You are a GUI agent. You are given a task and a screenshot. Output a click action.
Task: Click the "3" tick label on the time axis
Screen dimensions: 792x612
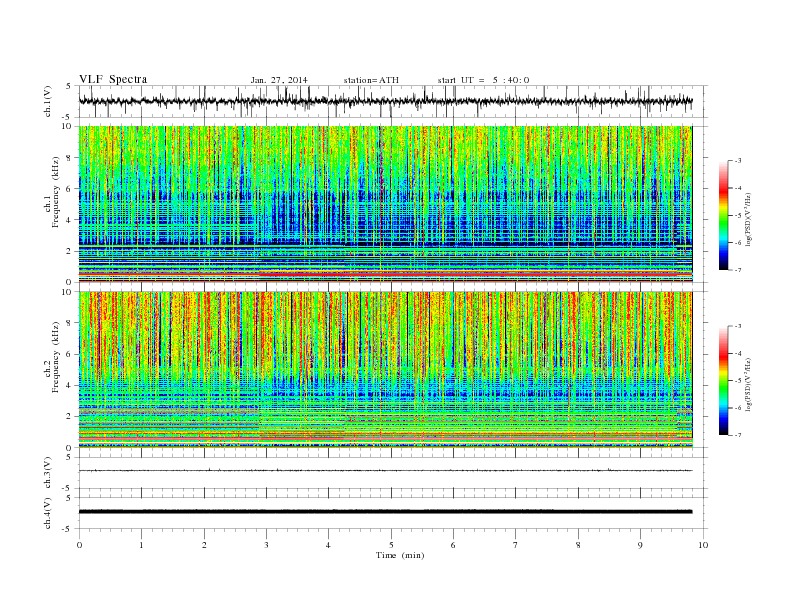pyautogui.click(x=267, y=545)
